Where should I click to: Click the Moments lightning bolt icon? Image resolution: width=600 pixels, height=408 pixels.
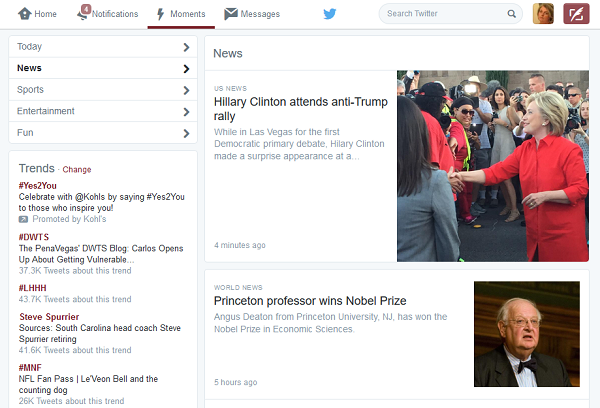tap(161, 14)
